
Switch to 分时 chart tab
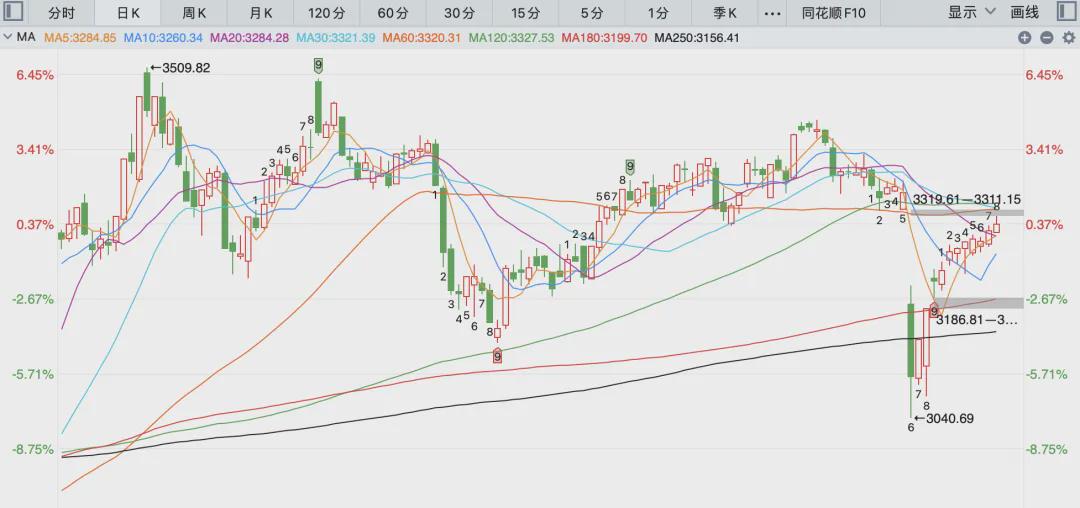pos(61,13)
